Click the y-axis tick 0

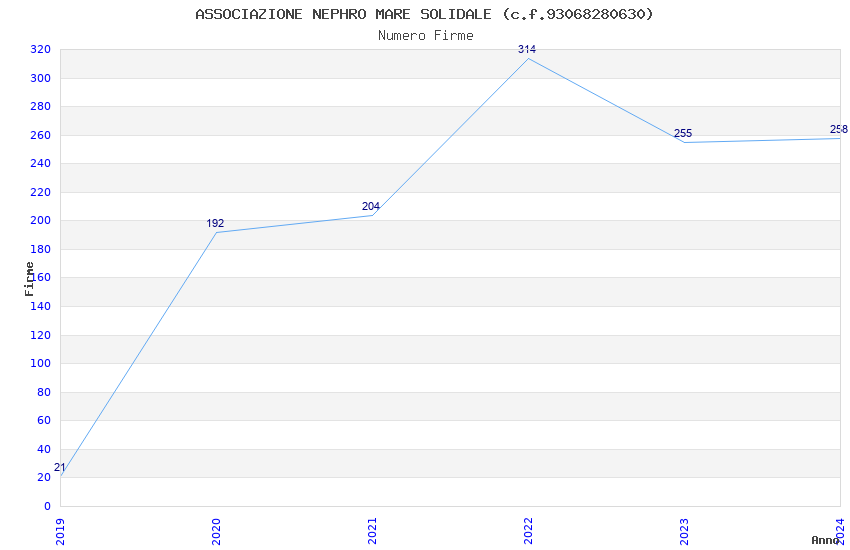48,506
